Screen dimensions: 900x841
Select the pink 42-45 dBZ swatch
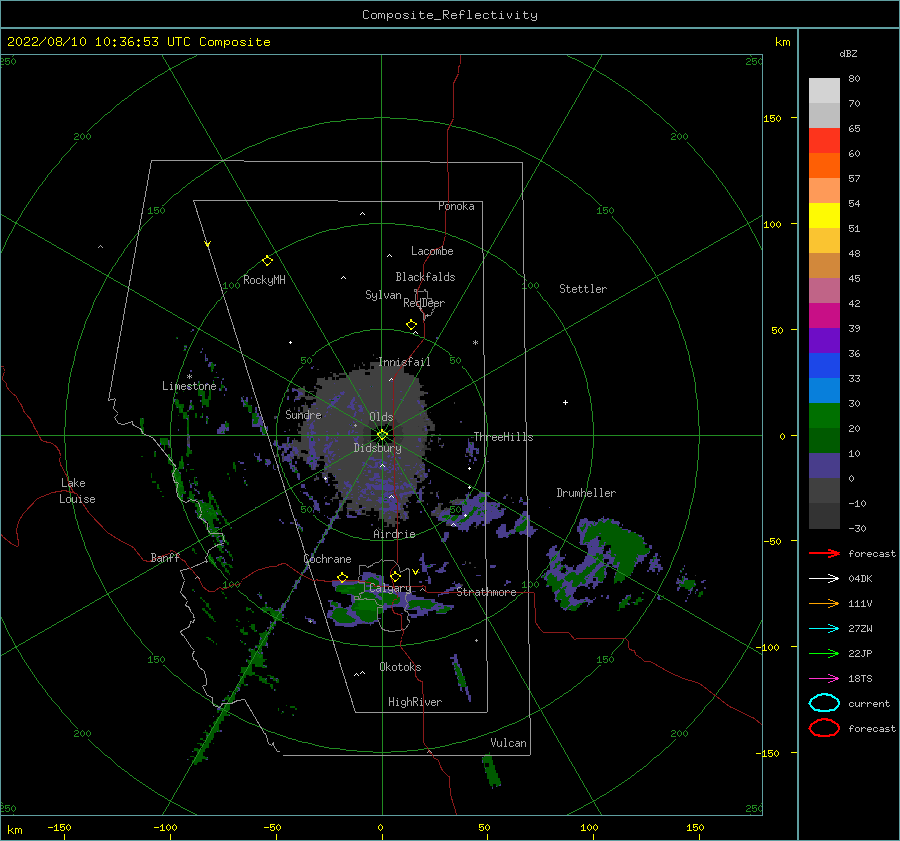click(x=824, y=290)
